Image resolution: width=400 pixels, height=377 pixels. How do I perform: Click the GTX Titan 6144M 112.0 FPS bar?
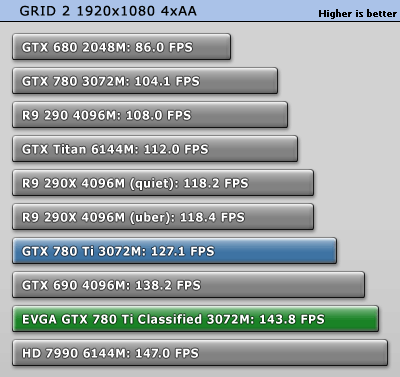pyautogui.click(x=155, y=149)
